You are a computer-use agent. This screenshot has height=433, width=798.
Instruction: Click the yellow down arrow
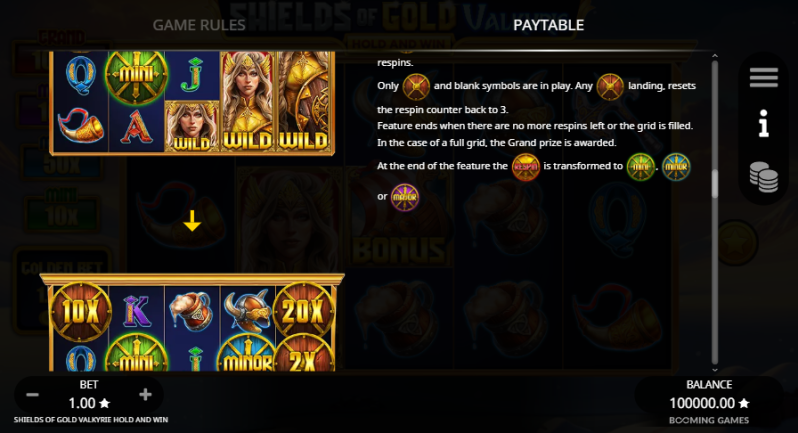point(192,221)
